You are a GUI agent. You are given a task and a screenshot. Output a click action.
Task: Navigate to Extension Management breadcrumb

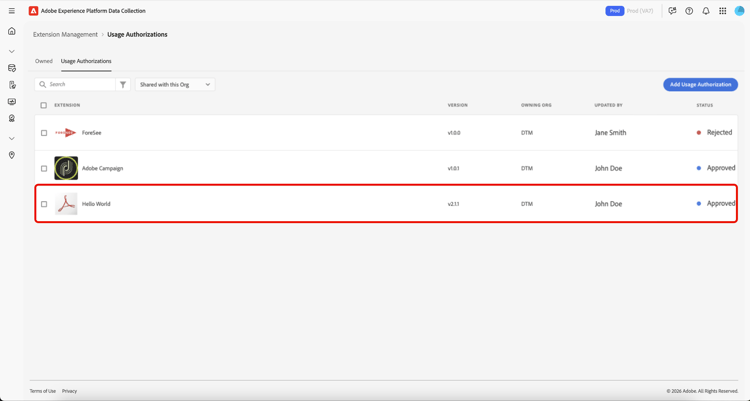pos(65,34)
